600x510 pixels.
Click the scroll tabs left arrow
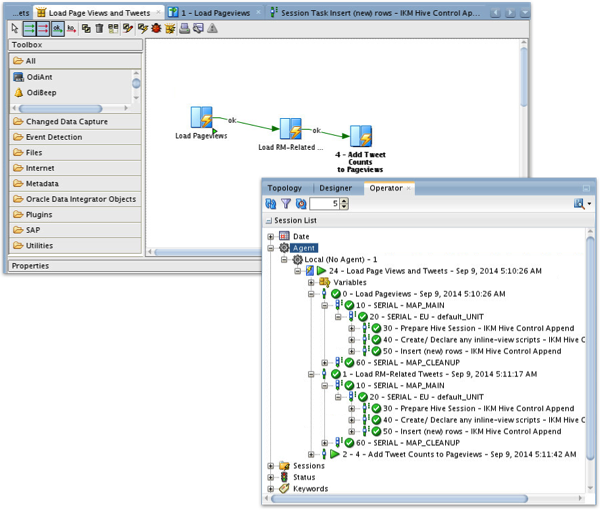pos(496,13)
